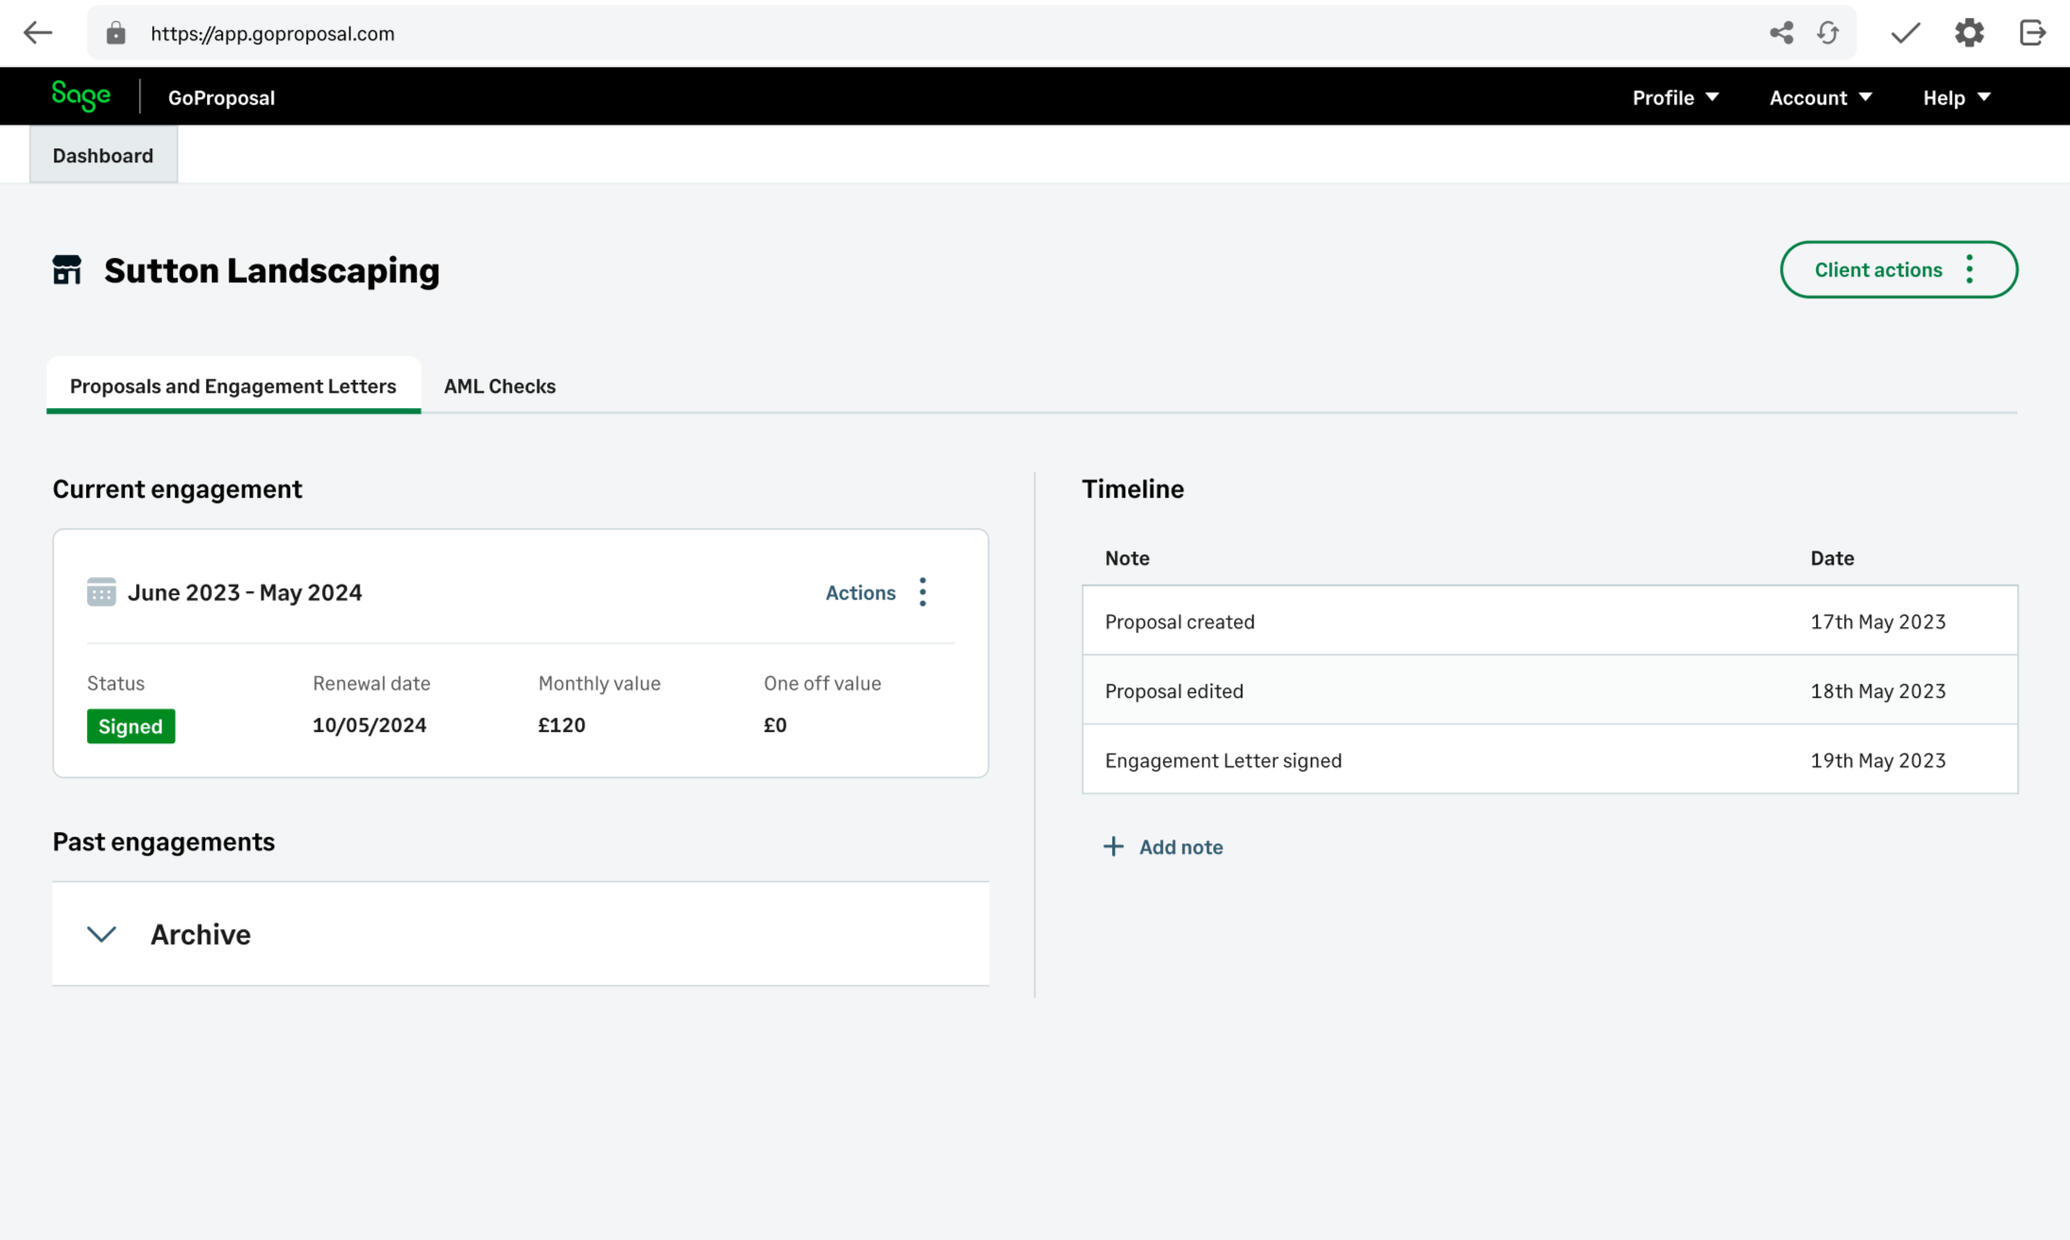Open the Profile dropdown menu

pyautogui.click(x=1675, y=97)
